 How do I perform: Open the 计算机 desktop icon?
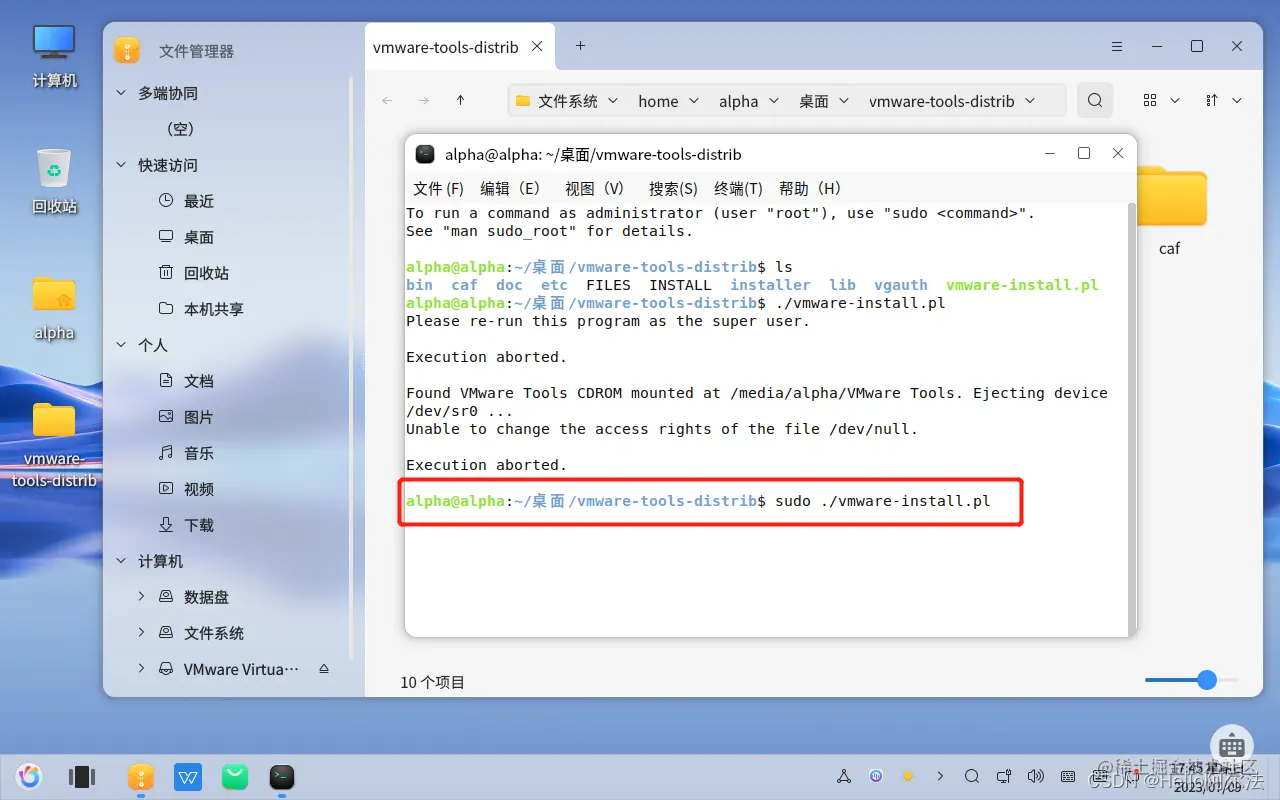click(x=54, y=56)
